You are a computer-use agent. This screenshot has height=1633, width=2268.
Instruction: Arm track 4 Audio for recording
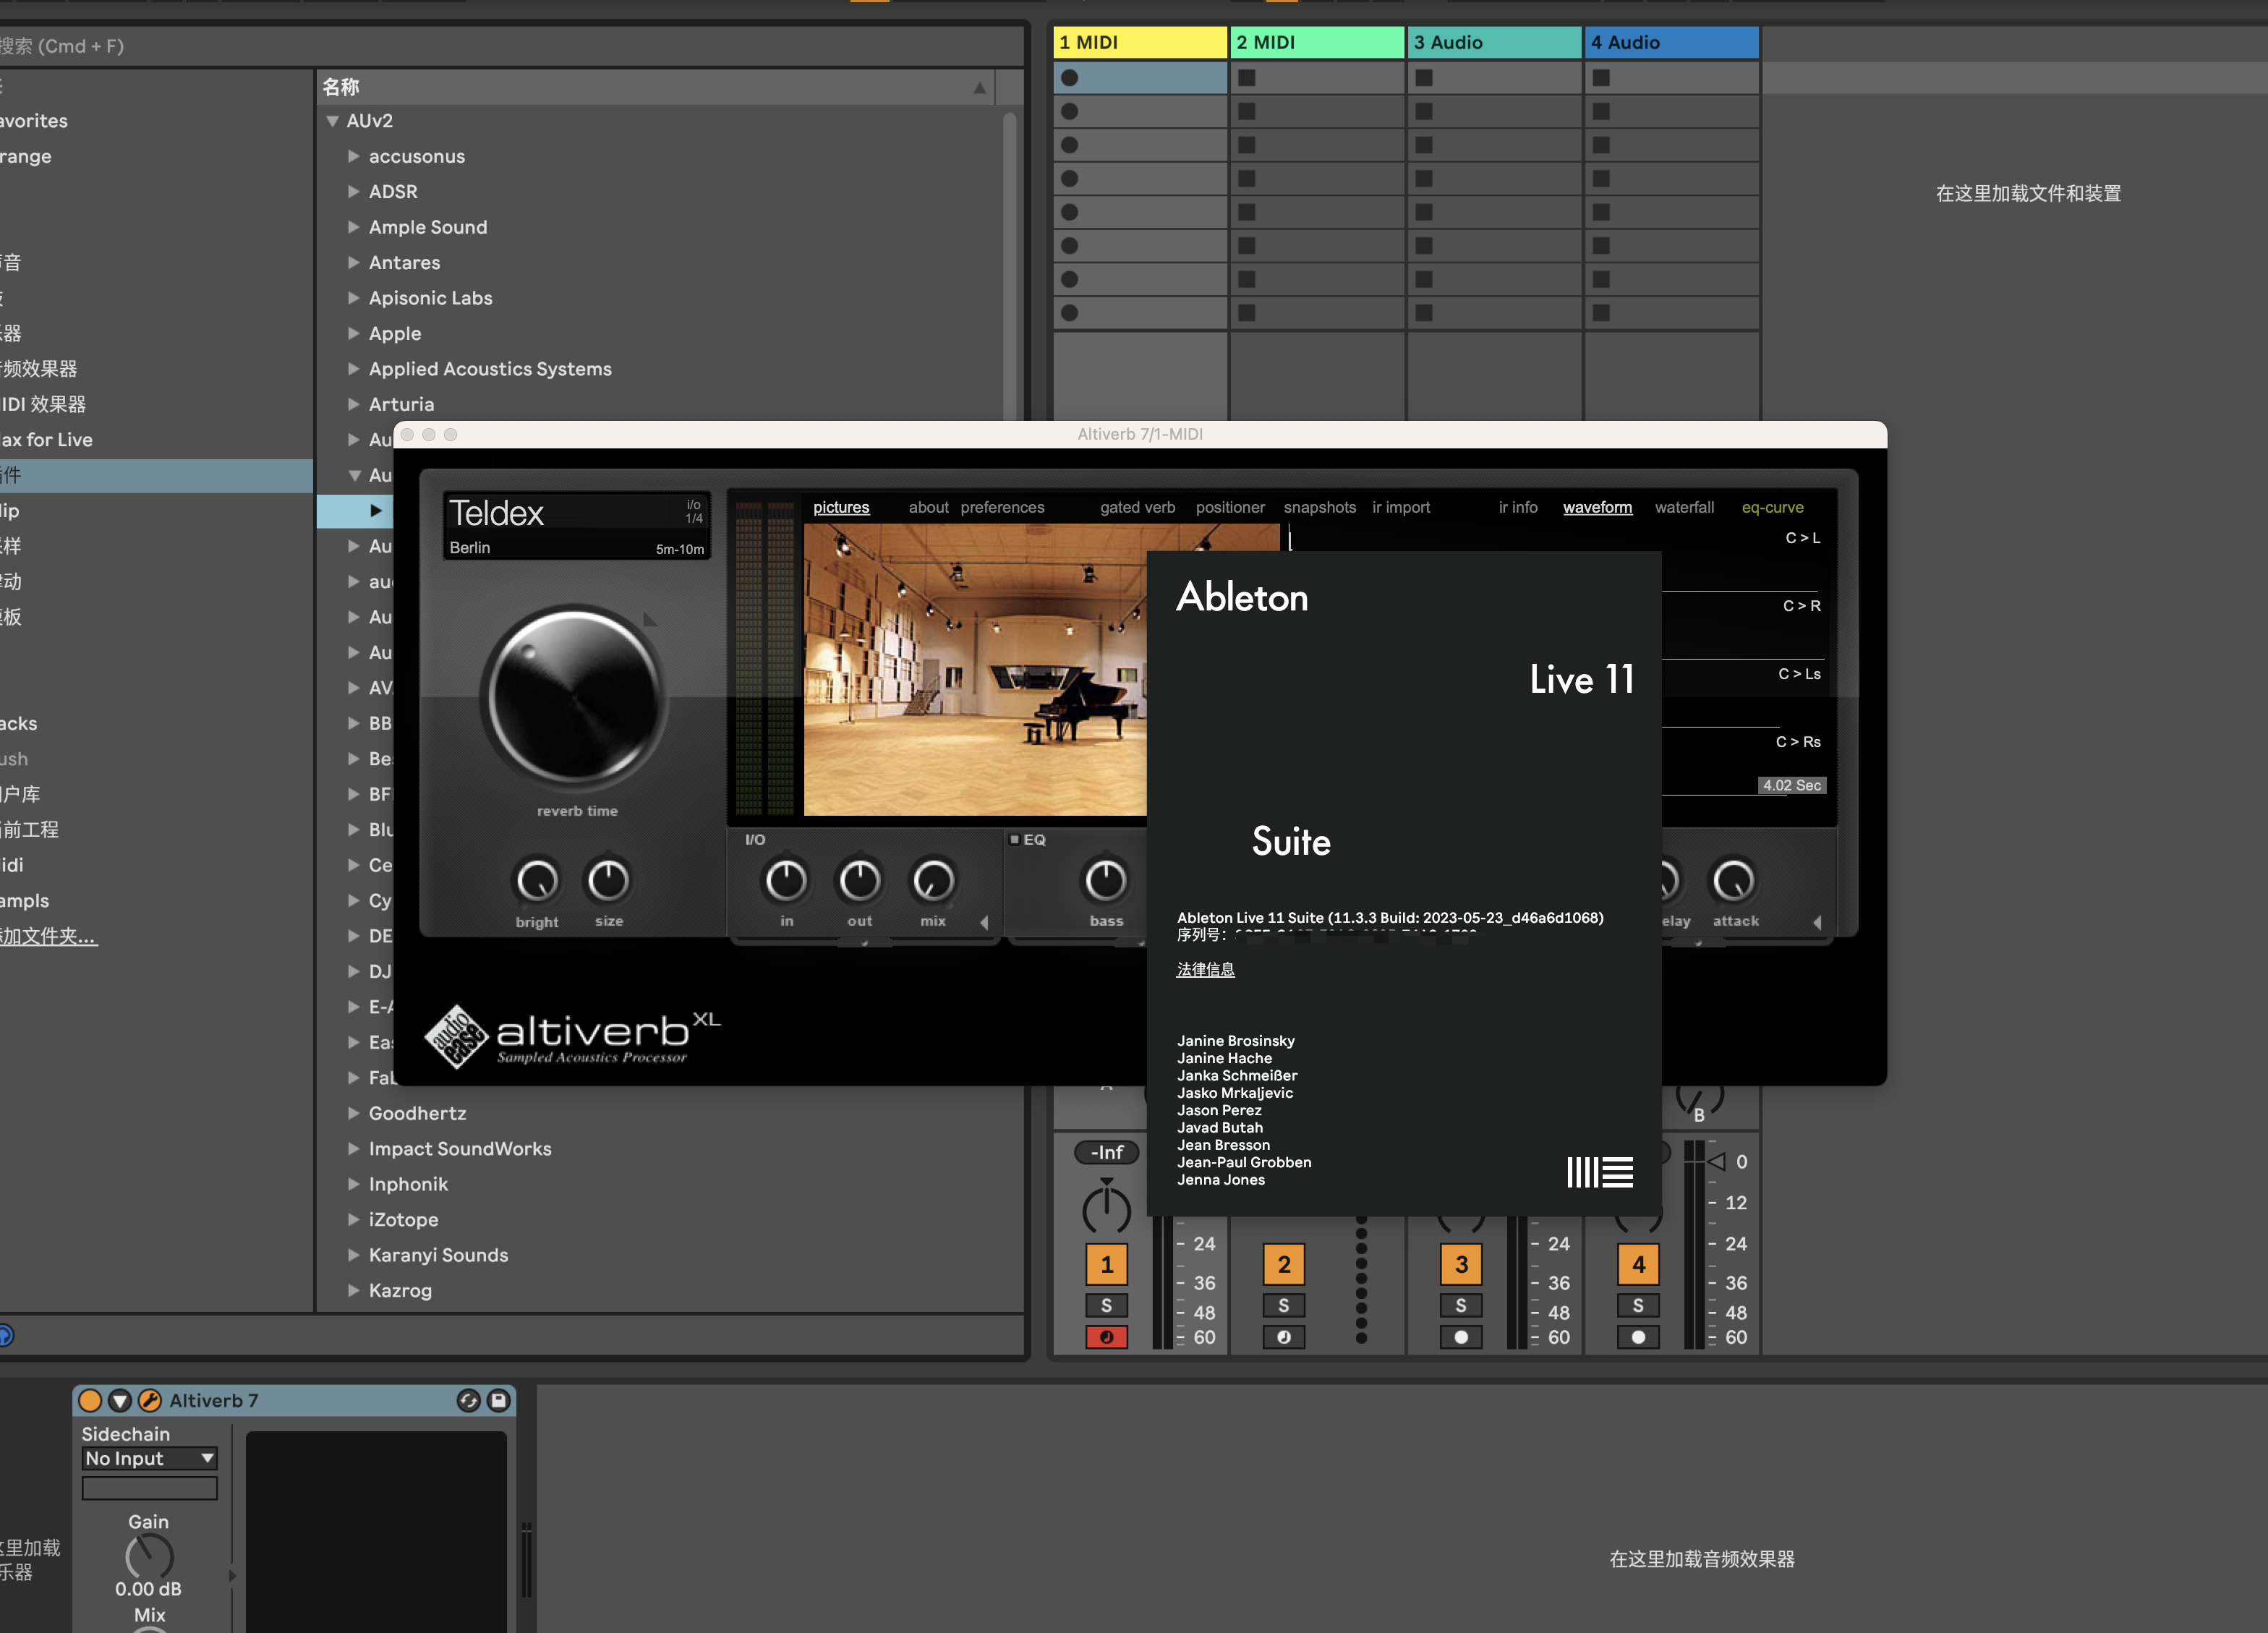1638,1337
